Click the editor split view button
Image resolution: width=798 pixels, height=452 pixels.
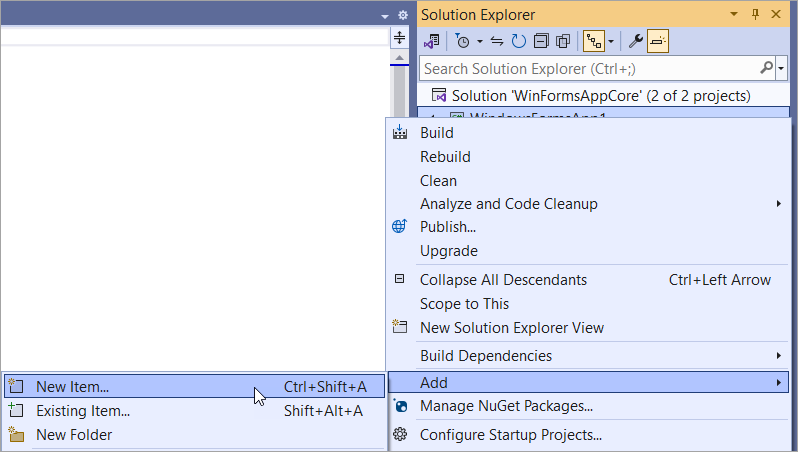click(x=400, y=37)
